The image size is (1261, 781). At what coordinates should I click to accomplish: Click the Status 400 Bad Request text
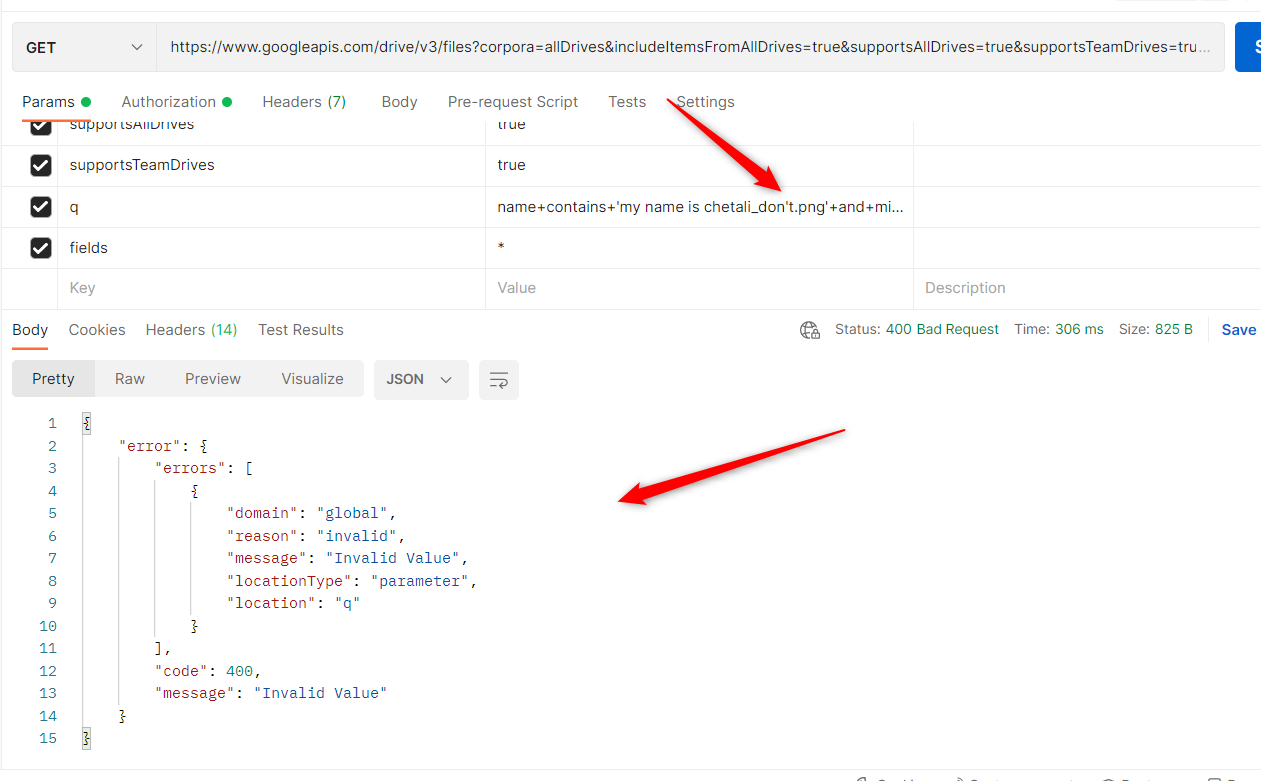click(917, 329)
